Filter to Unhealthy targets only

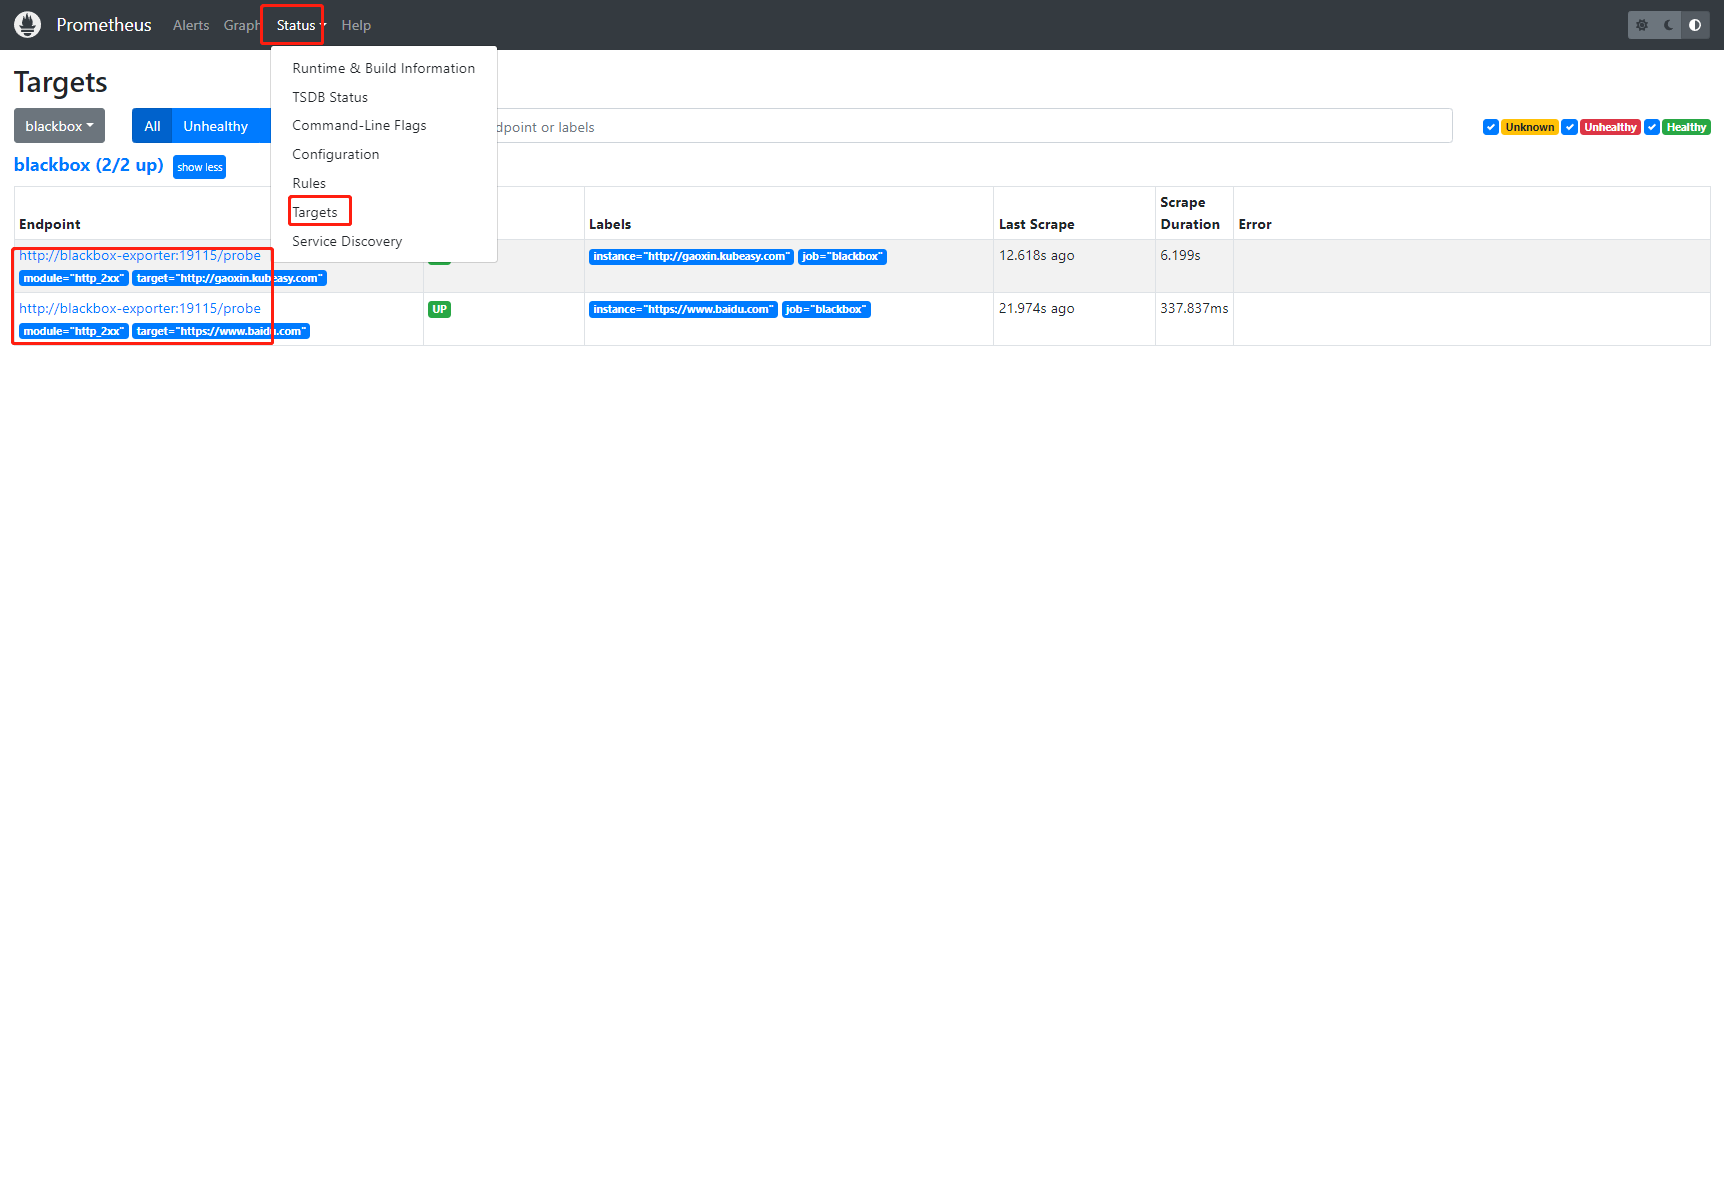215,126
